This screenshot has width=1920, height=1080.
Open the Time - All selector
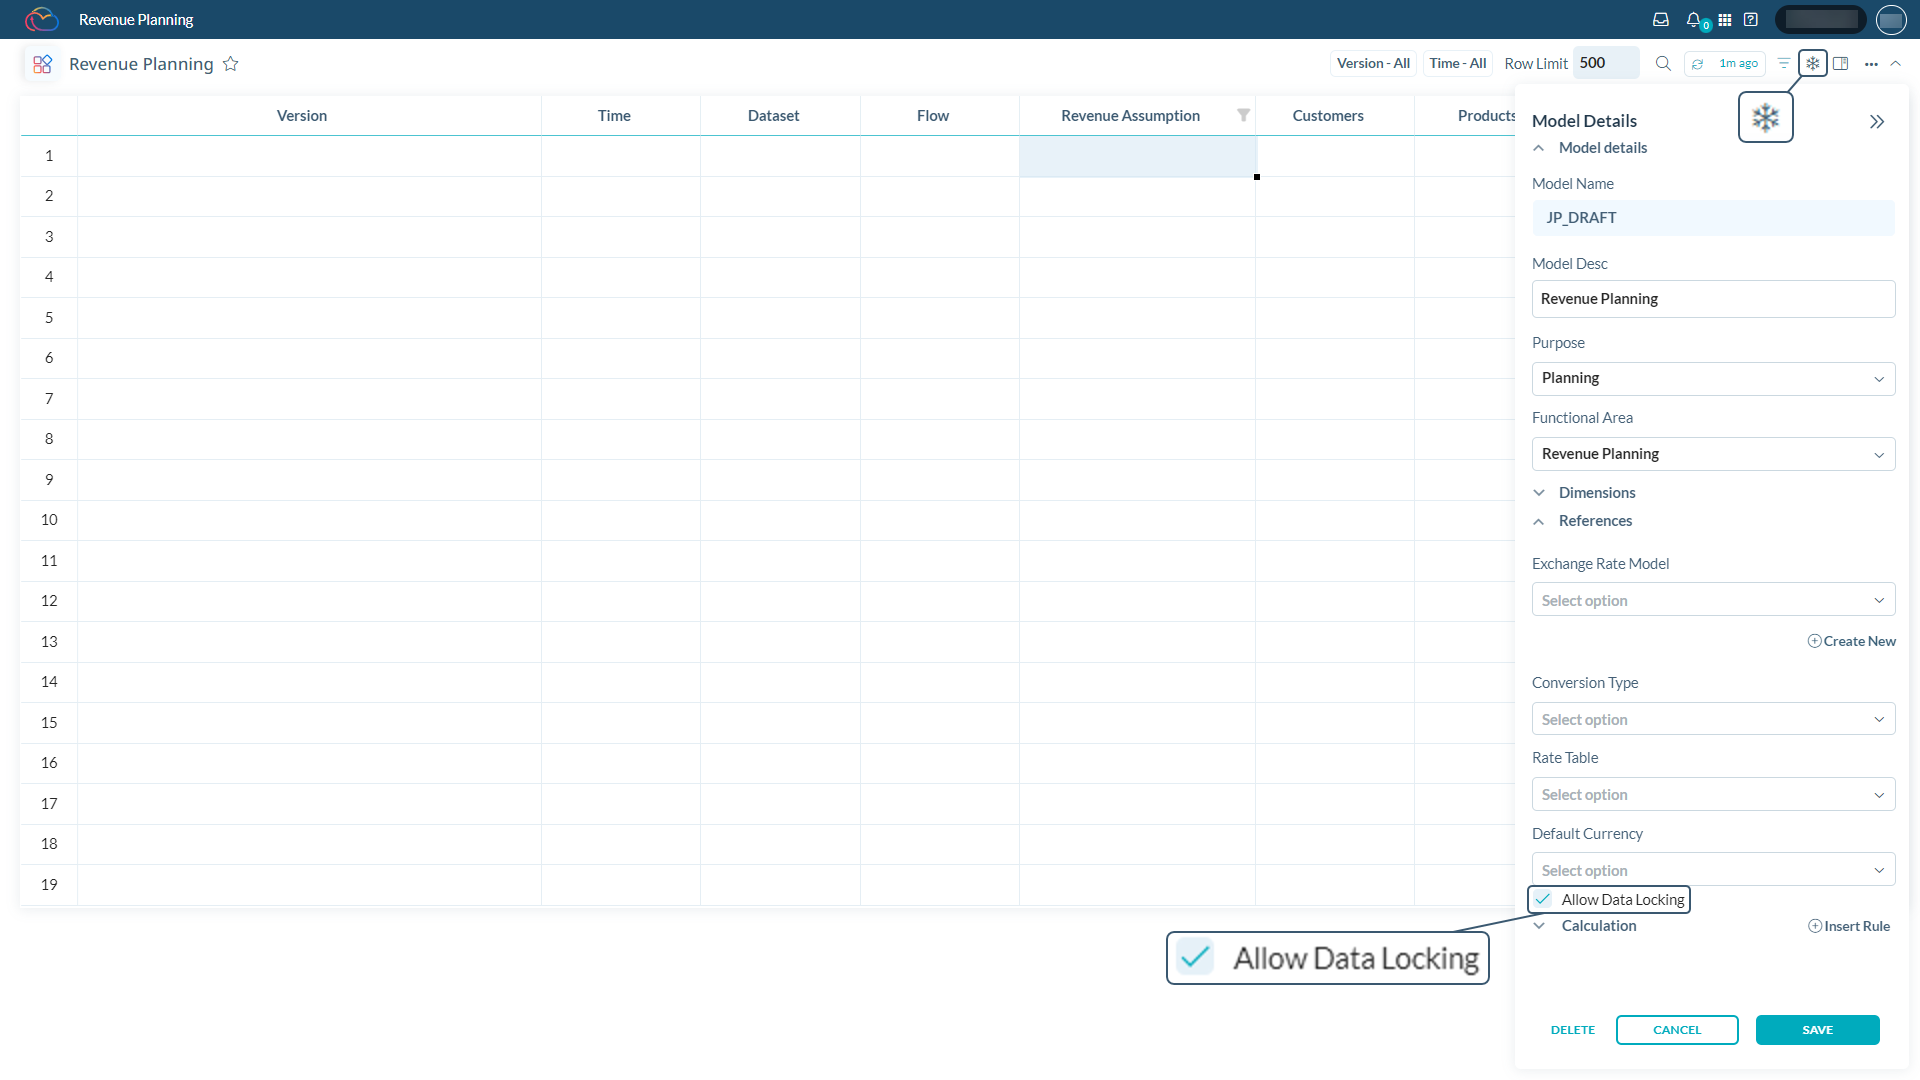click(1457, 63)
